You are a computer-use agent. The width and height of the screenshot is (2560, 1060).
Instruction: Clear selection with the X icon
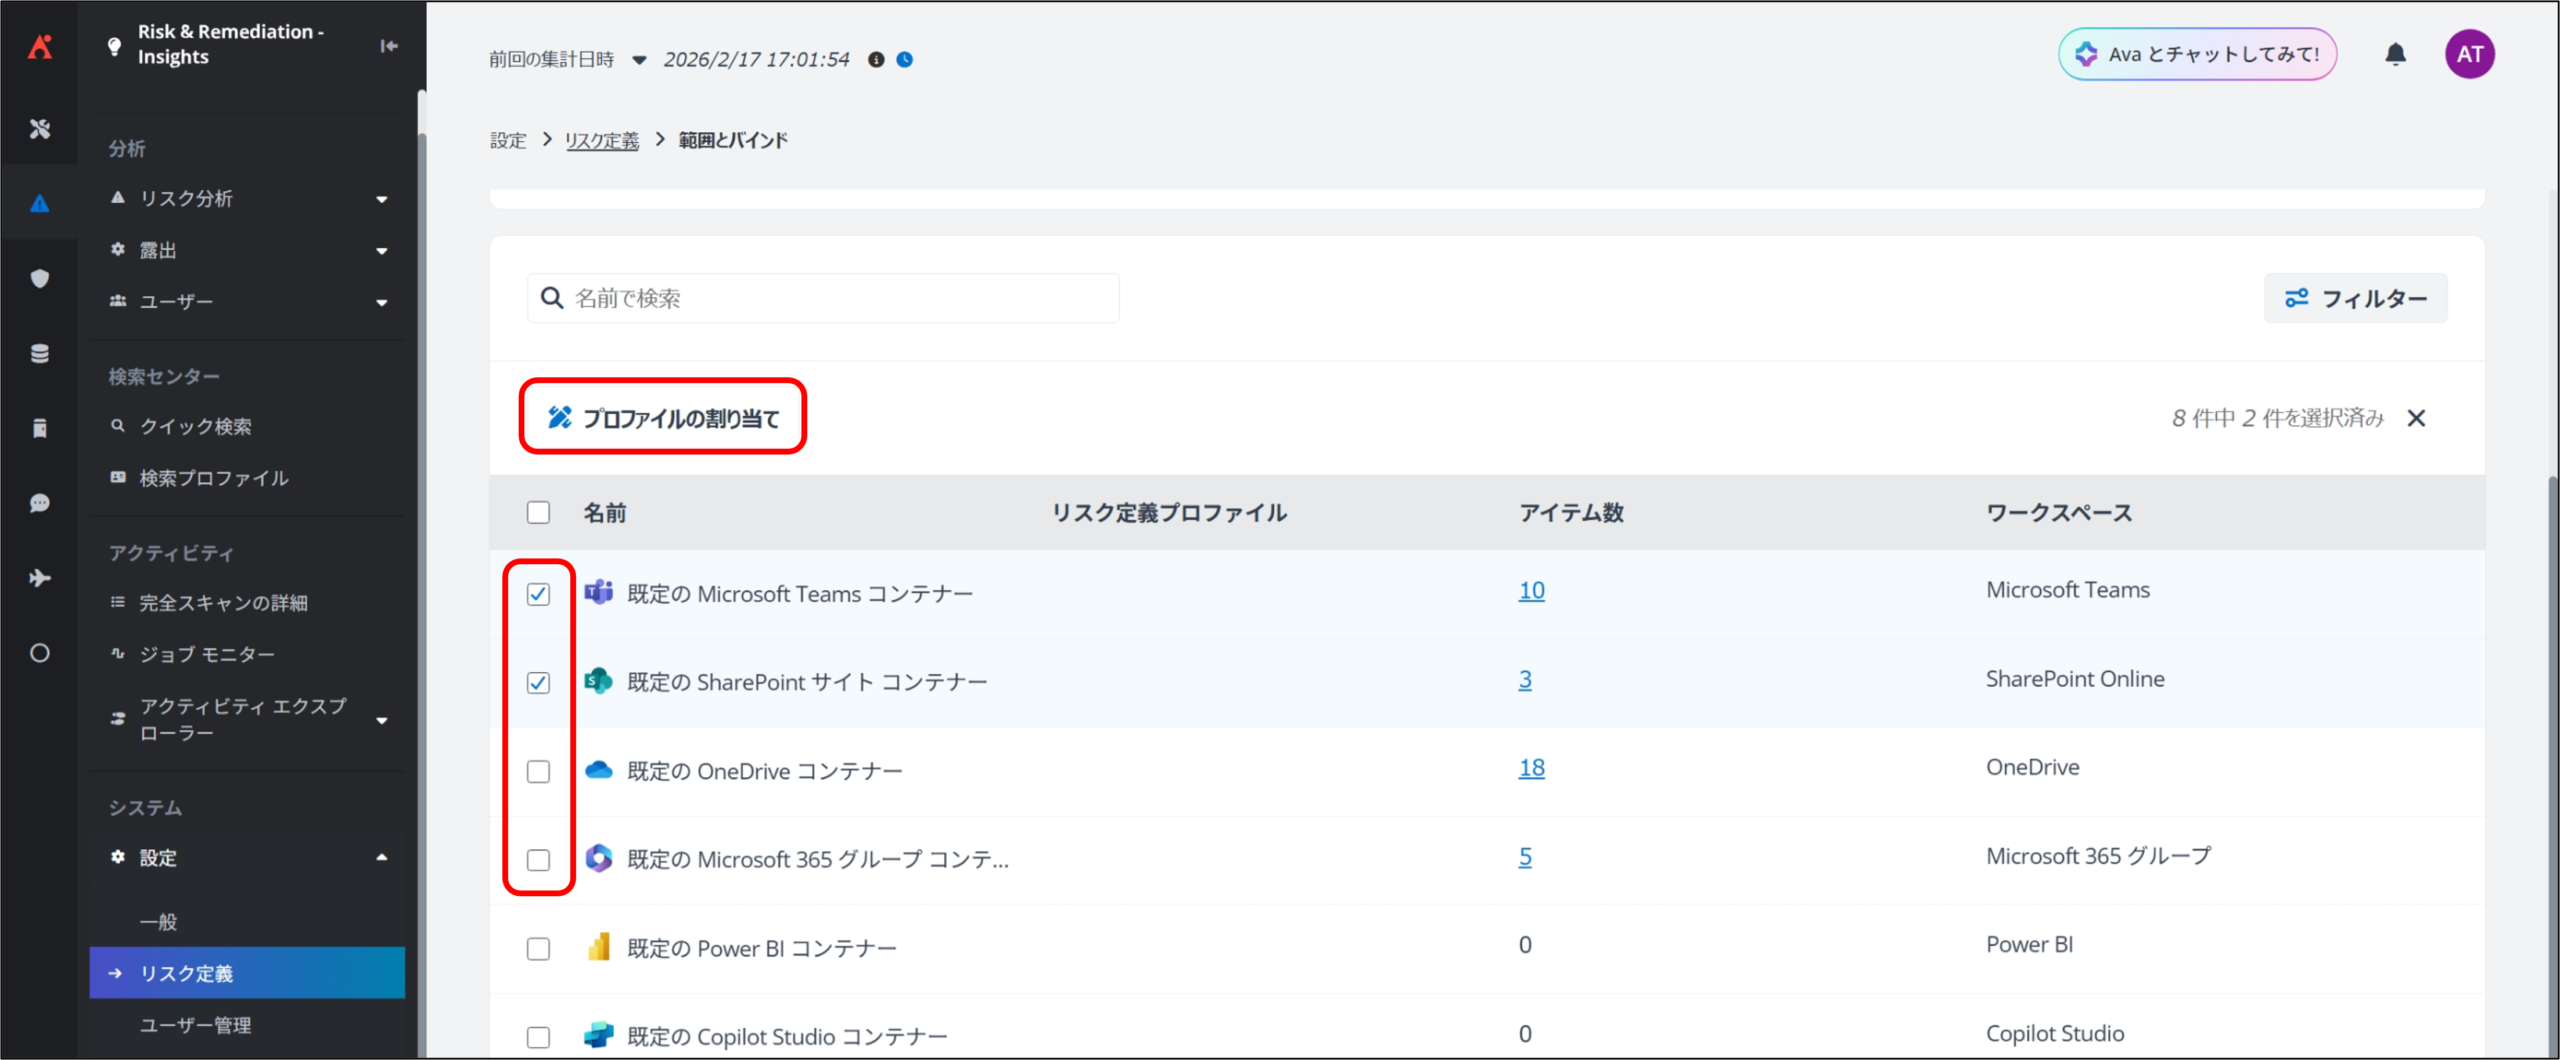point(2416,418)
